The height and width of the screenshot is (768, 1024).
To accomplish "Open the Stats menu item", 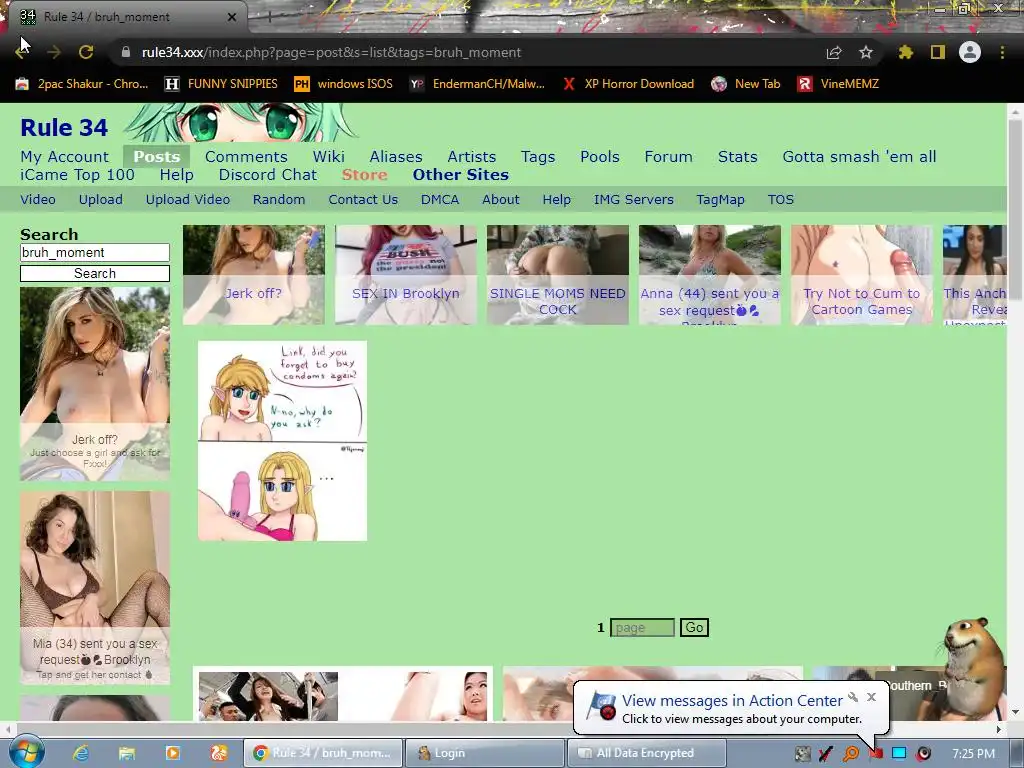I will [x=738, y=157].
